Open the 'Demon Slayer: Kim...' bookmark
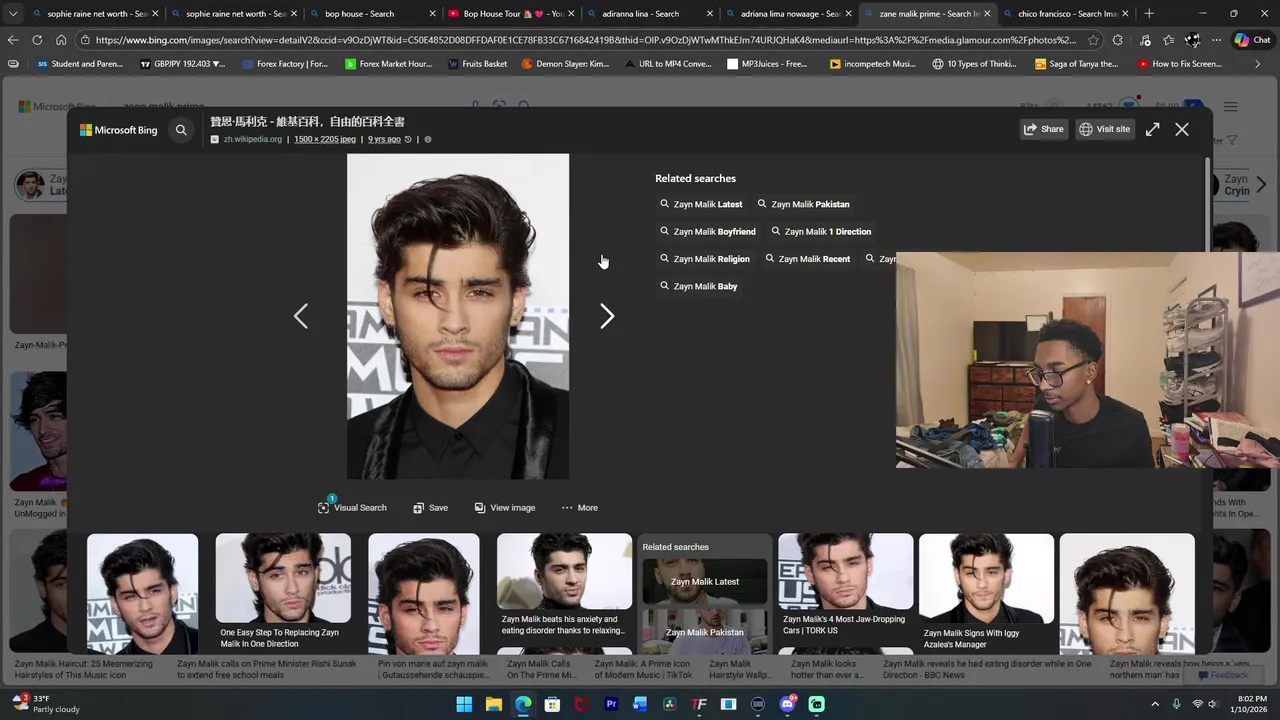1280x720 pixels. pos(565,64)
